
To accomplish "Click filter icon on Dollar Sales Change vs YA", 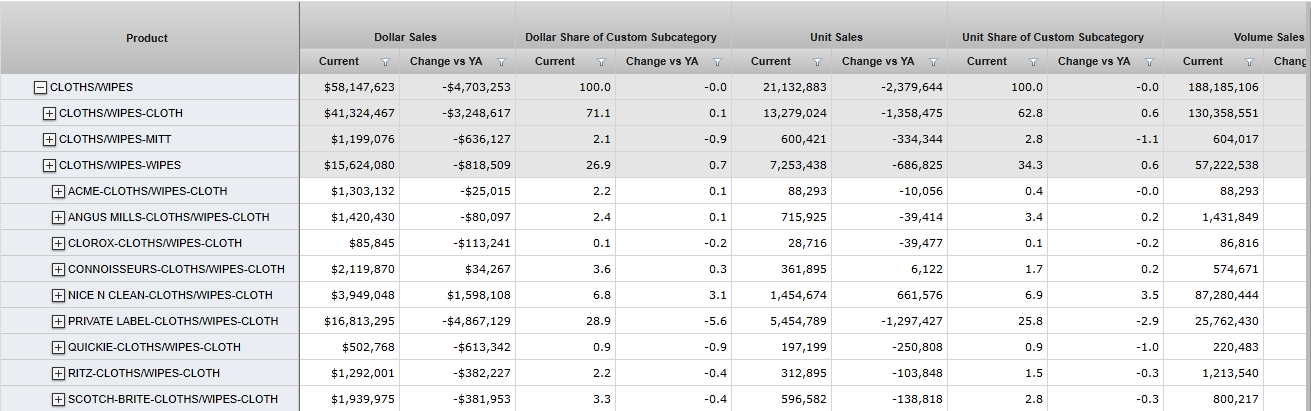I will 501,62.
